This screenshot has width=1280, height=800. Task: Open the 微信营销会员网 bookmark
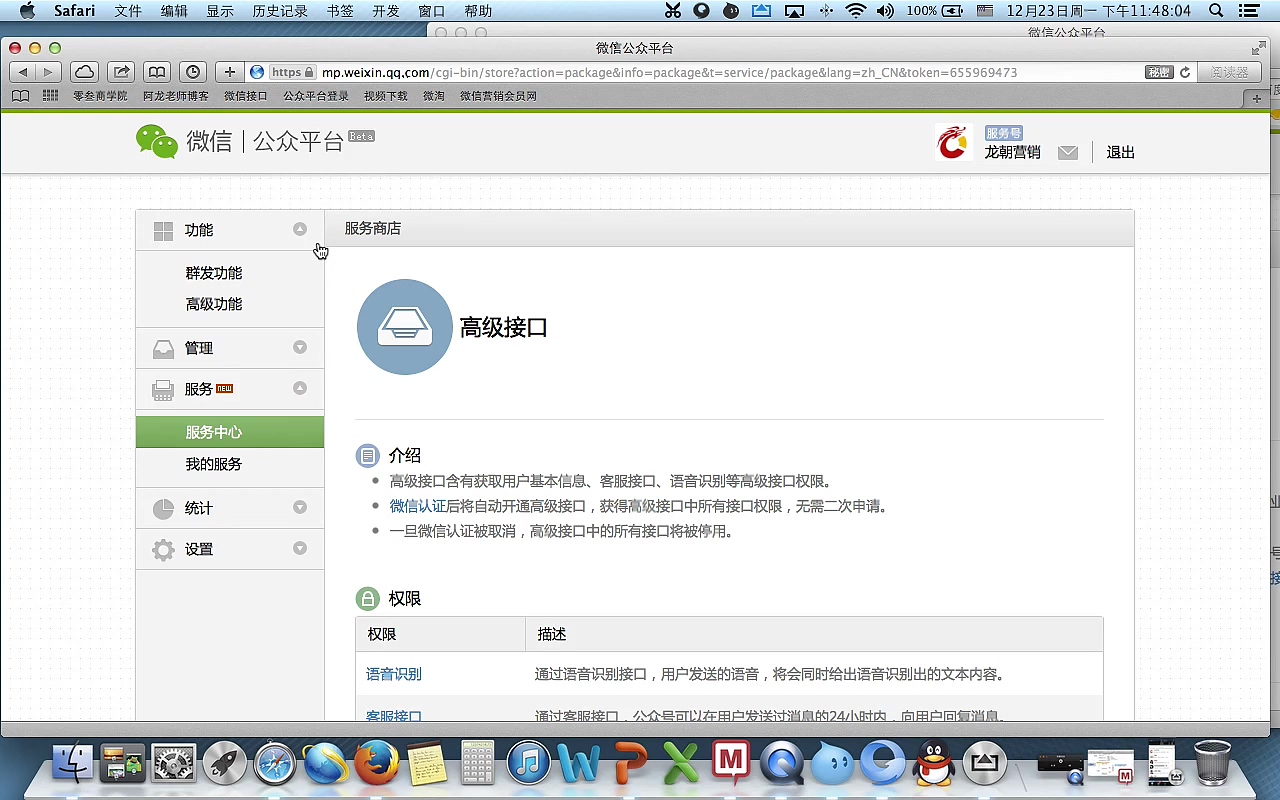tap(498, 96)
